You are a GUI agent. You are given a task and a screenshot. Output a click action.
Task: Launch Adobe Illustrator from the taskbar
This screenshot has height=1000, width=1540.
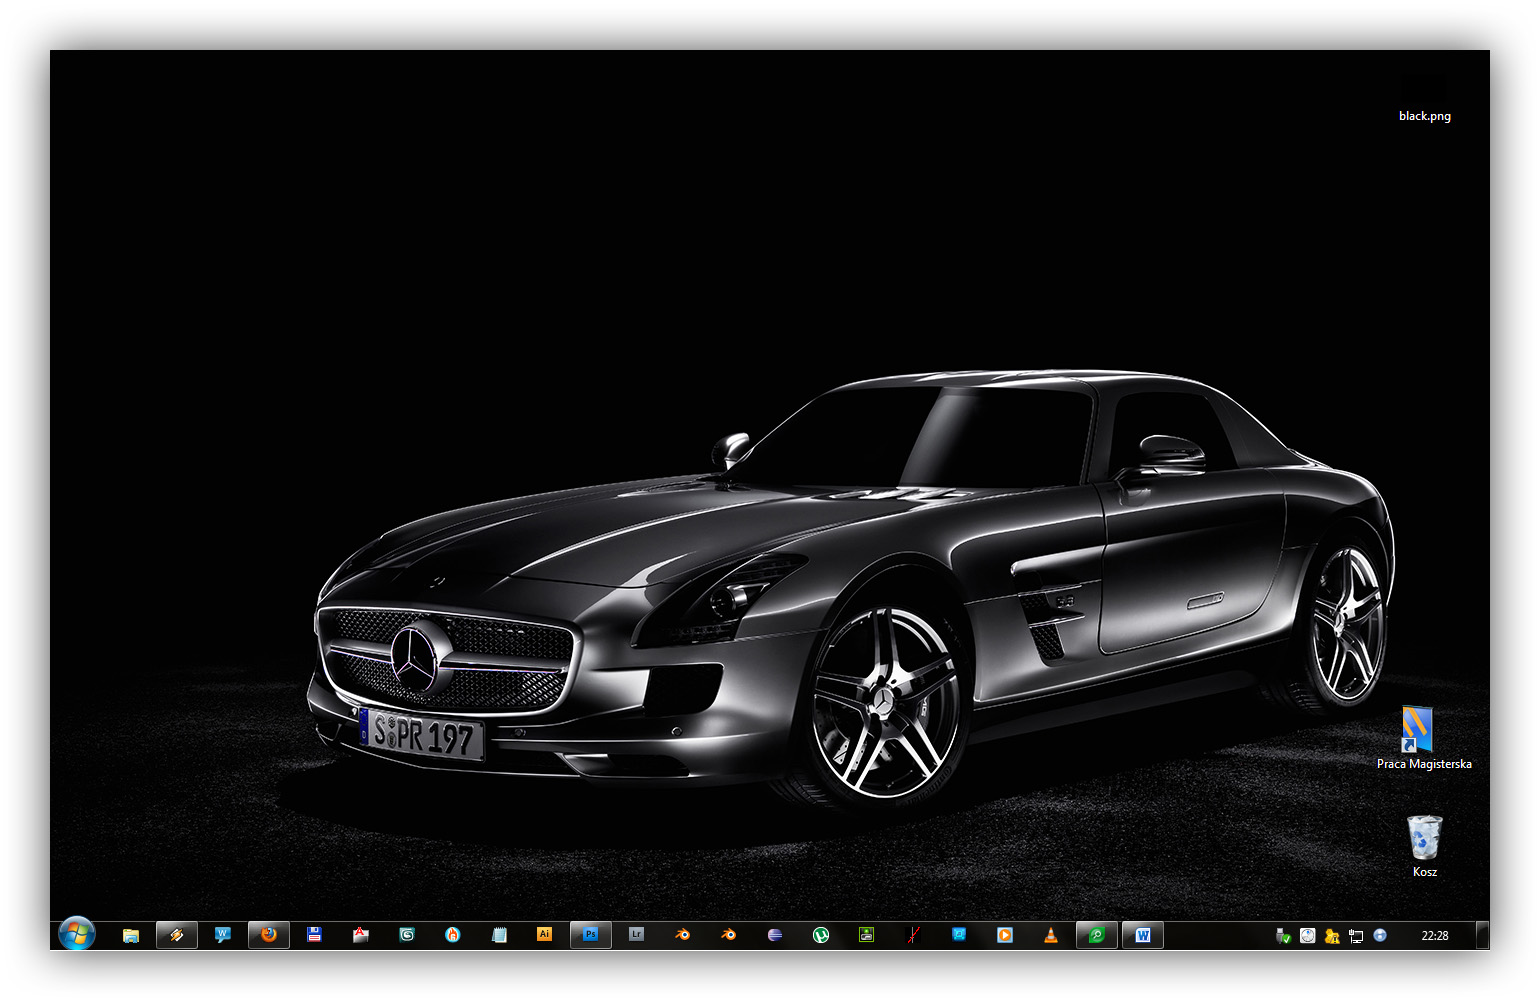click(x=544, y=935)
